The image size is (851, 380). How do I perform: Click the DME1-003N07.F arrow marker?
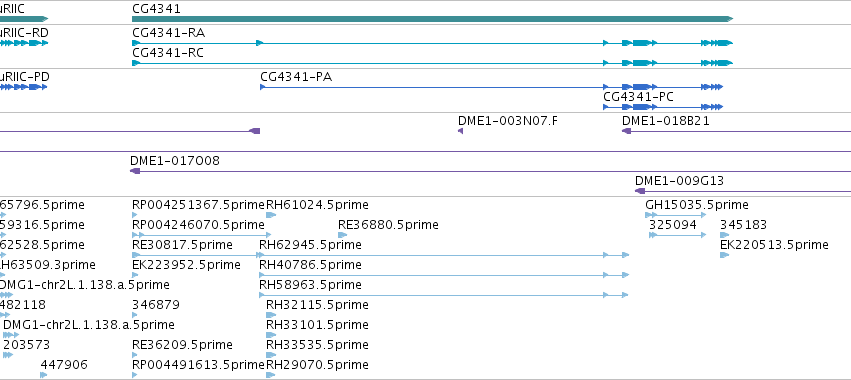point(460,131)
